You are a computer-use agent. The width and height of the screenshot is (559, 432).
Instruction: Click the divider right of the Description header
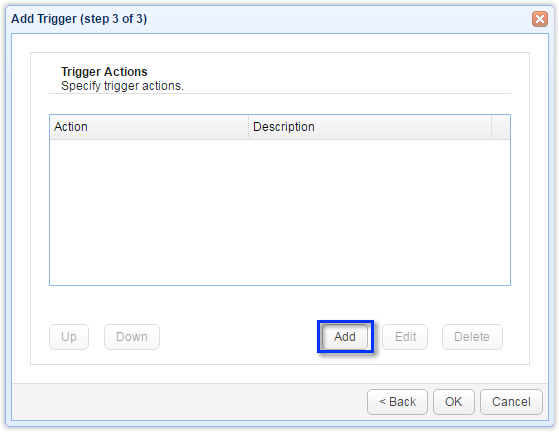[491, 127]
